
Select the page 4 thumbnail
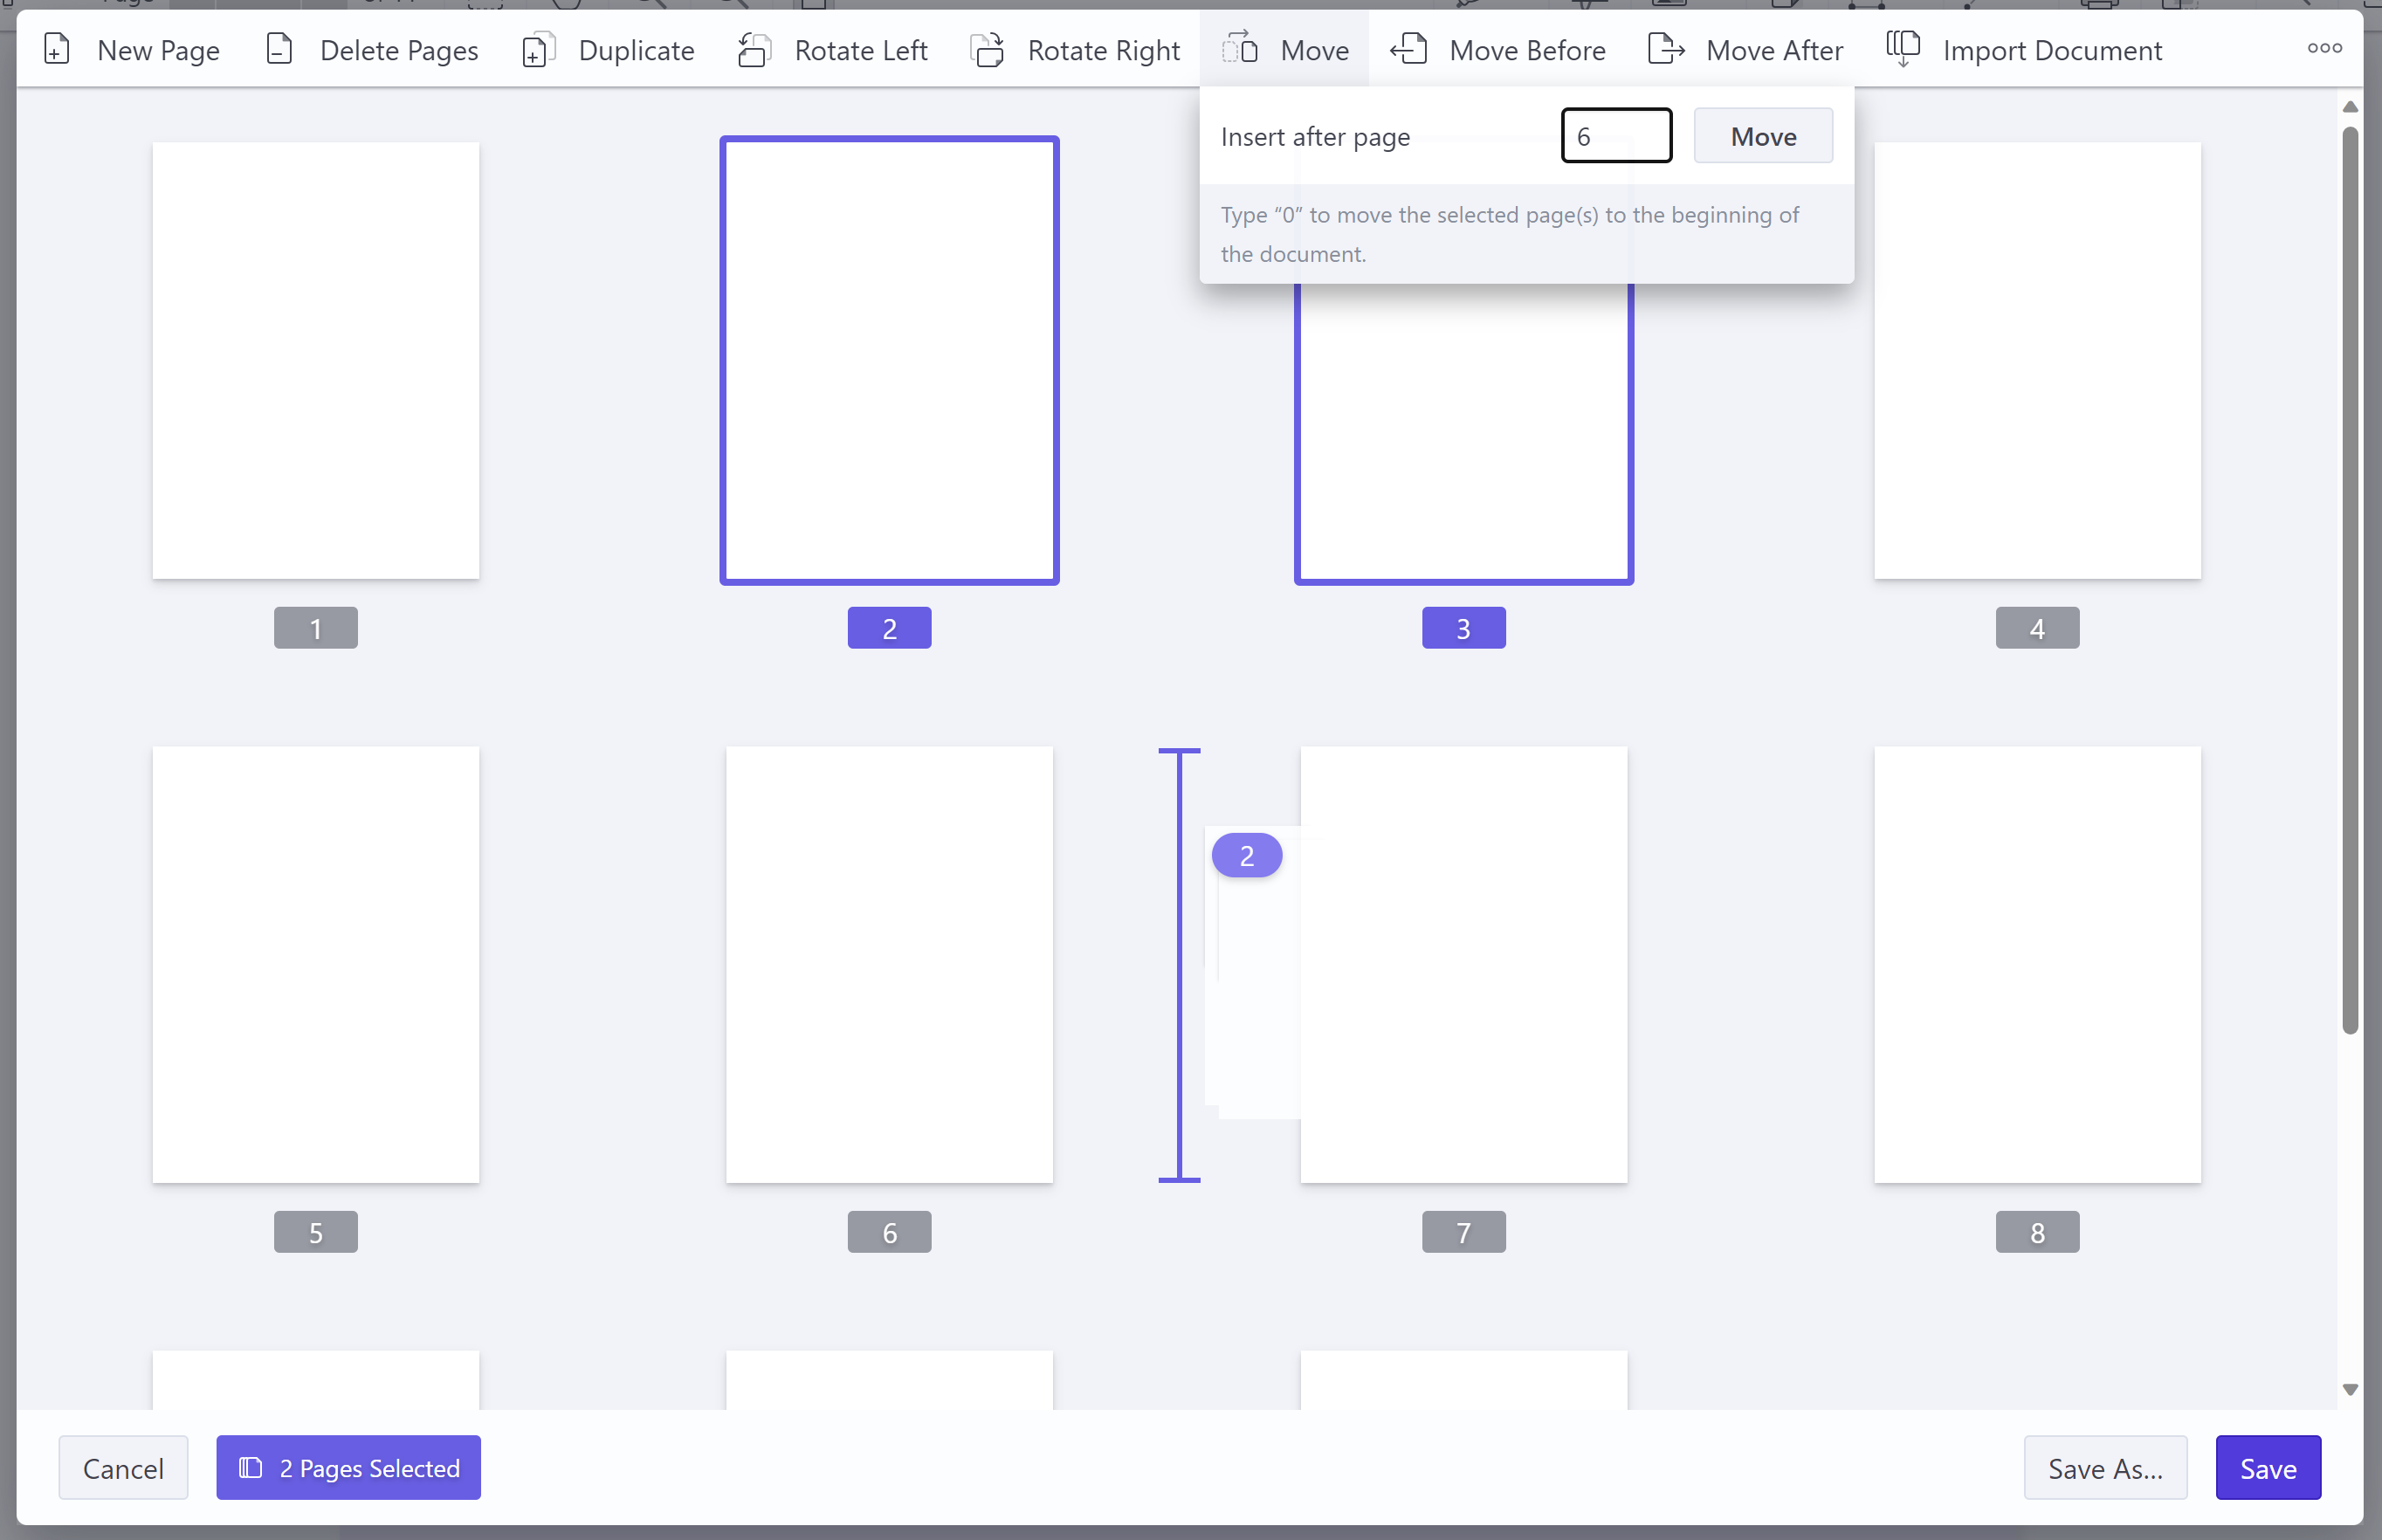coord(2037,360)
